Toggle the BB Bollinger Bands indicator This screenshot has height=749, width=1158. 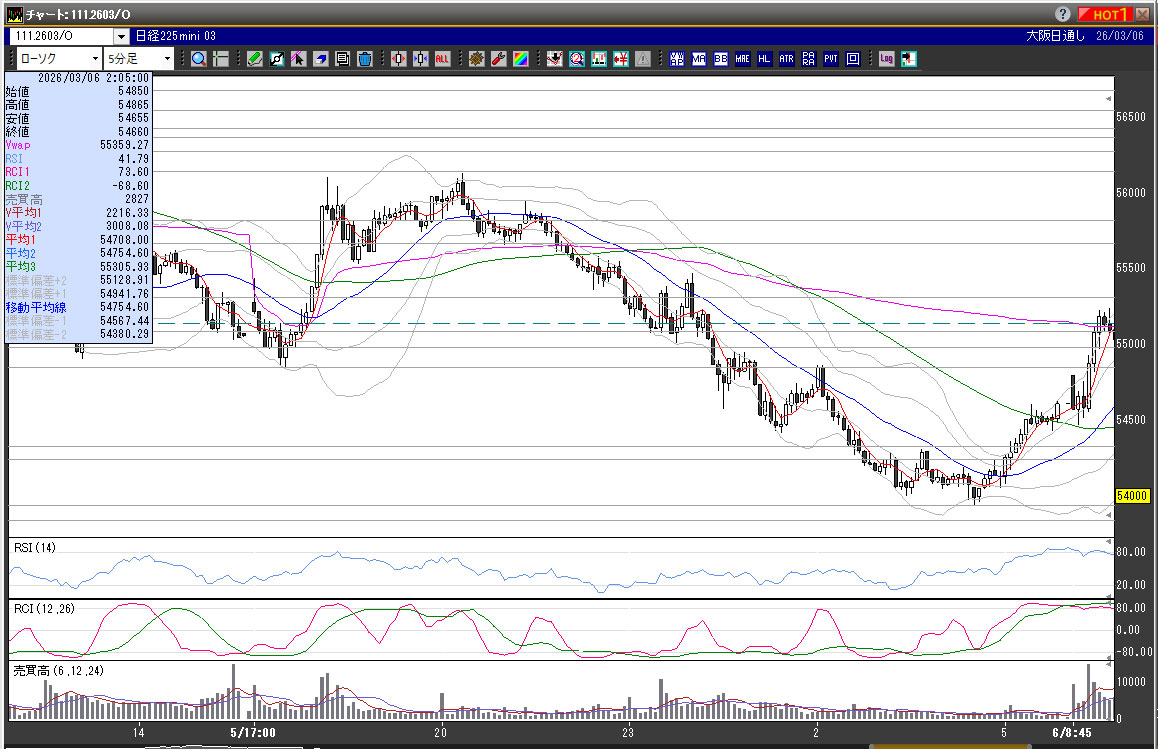coord(720,59)
